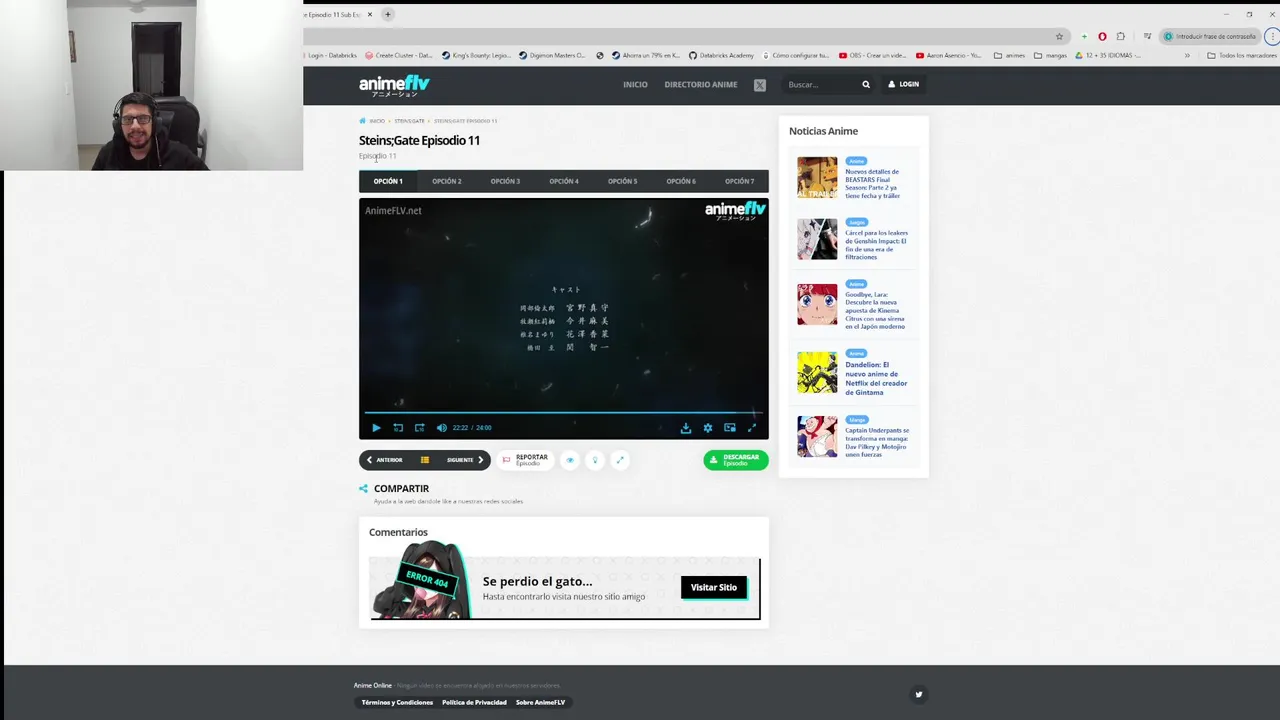Mute the video player volume
The image size is (1280, 720).
click(x=441, y=428)
